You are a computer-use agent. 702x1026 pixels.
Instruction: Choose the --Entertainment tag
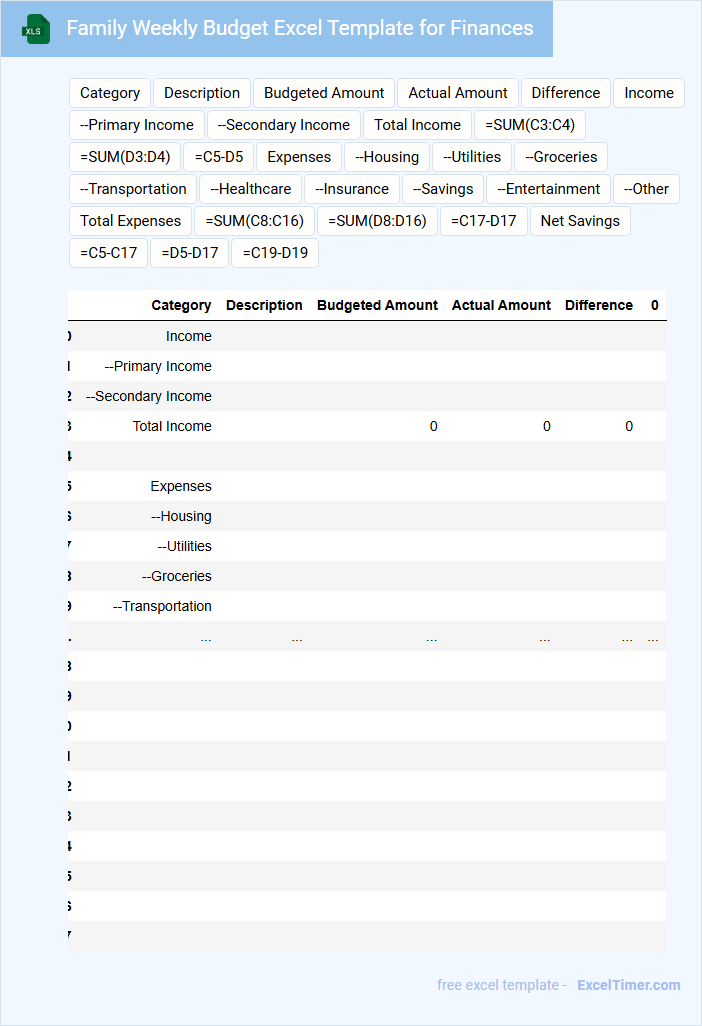tap(548, 189)
